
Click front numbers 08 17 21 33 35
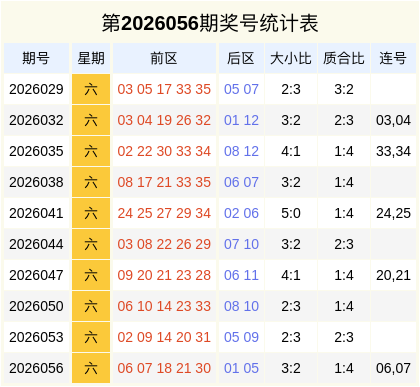point(164,182)
